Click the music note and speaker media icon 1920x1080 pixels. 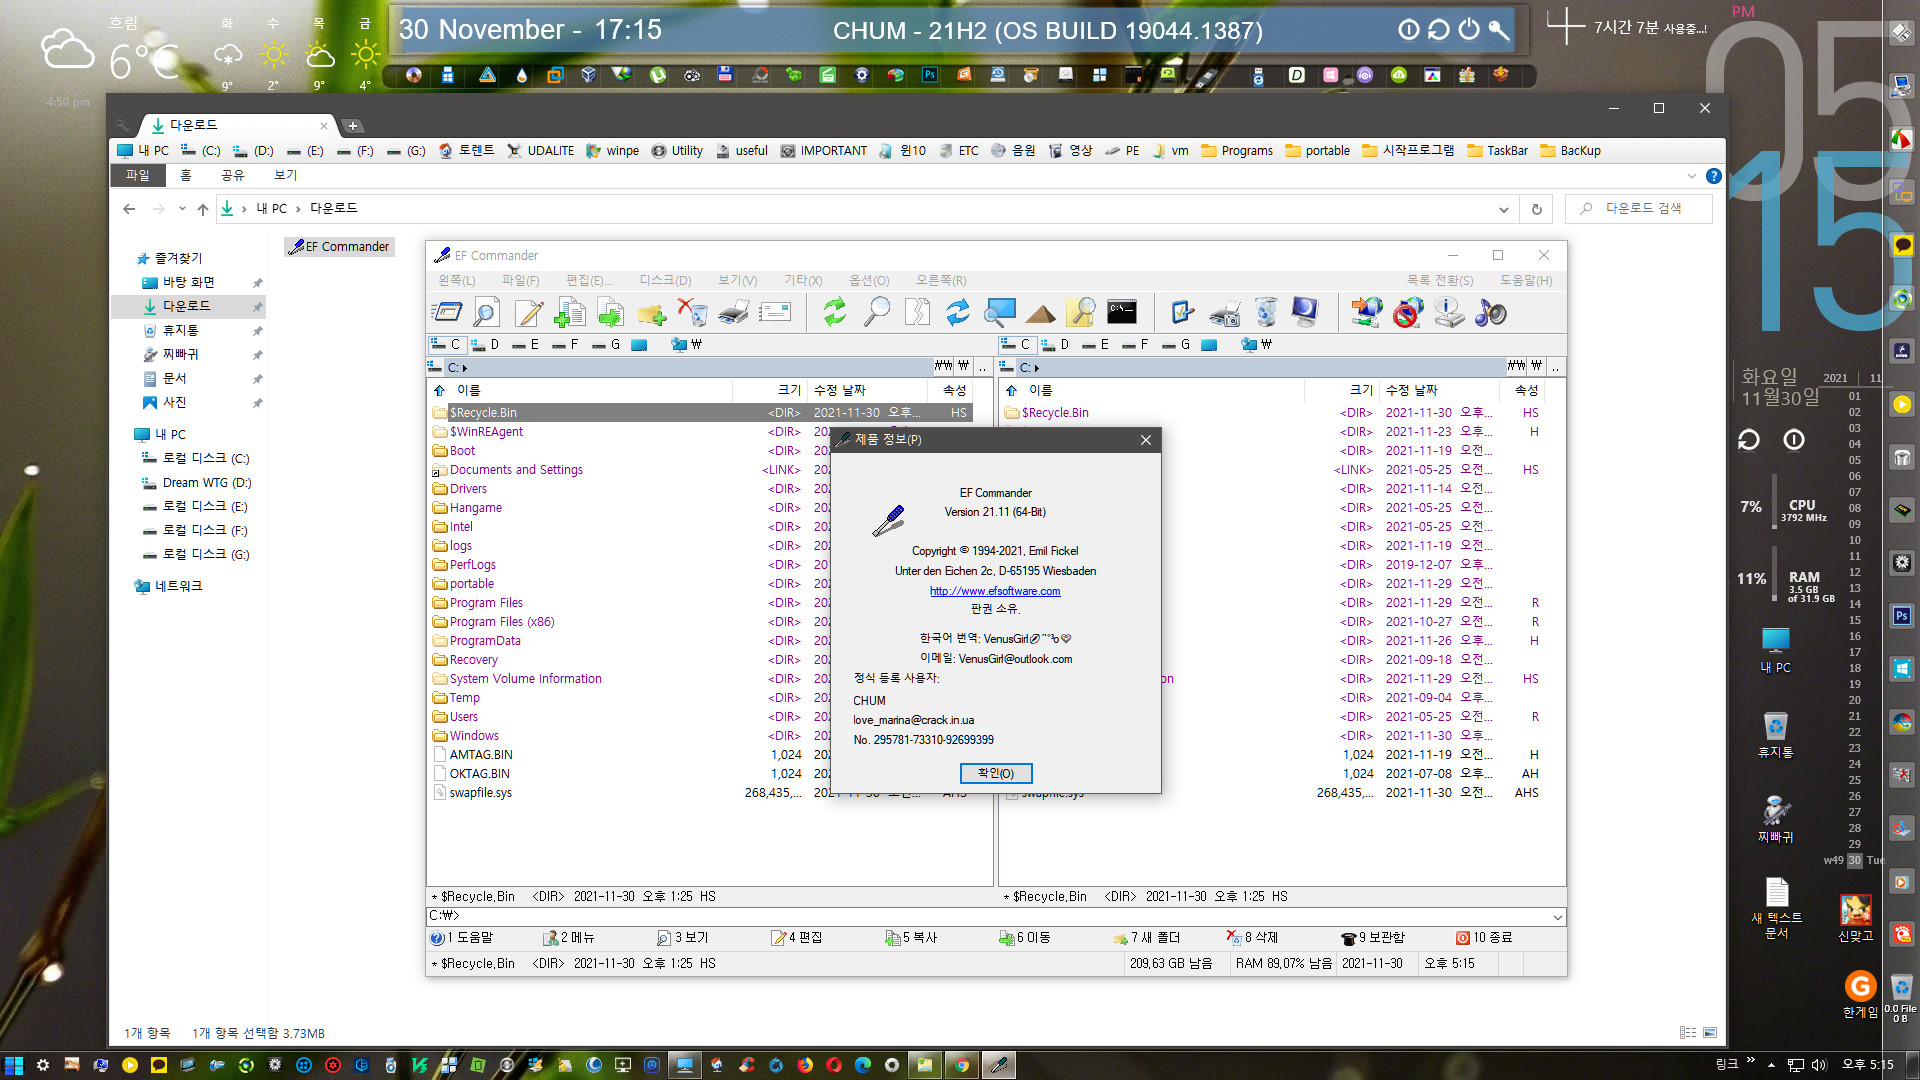(1490, 313)
